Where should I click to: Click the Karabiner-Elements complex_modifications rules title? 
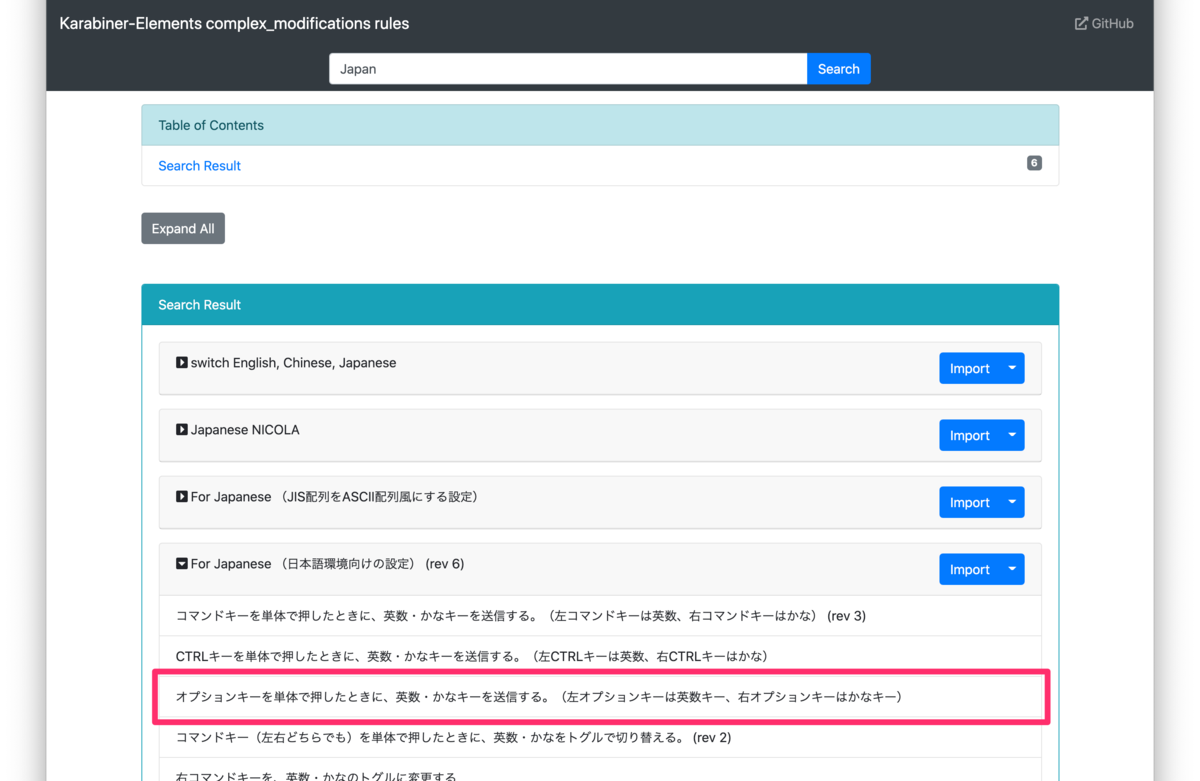[234, 23]
